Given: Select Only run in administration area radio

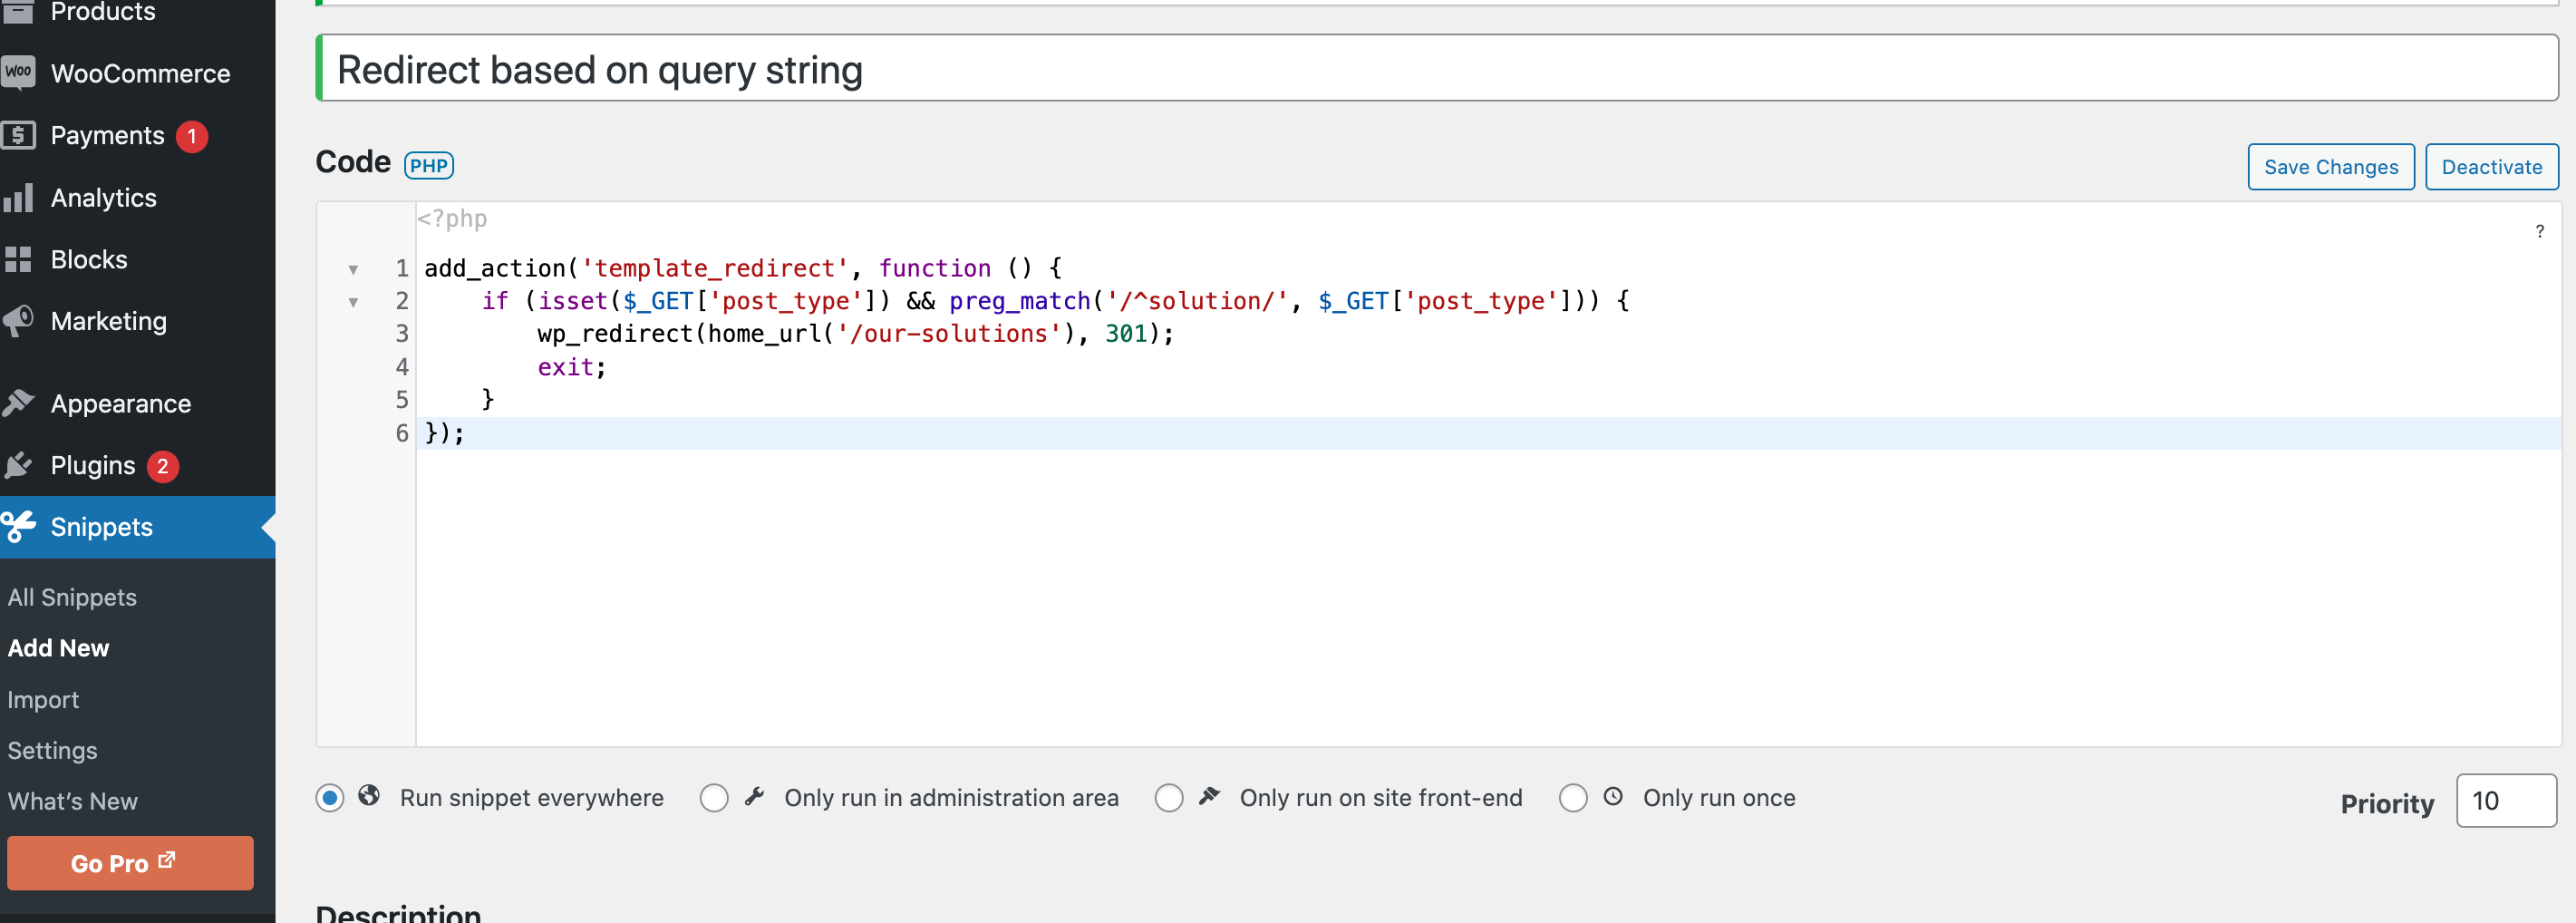Looking at the screenshot, I should click(x=714, y=798).
